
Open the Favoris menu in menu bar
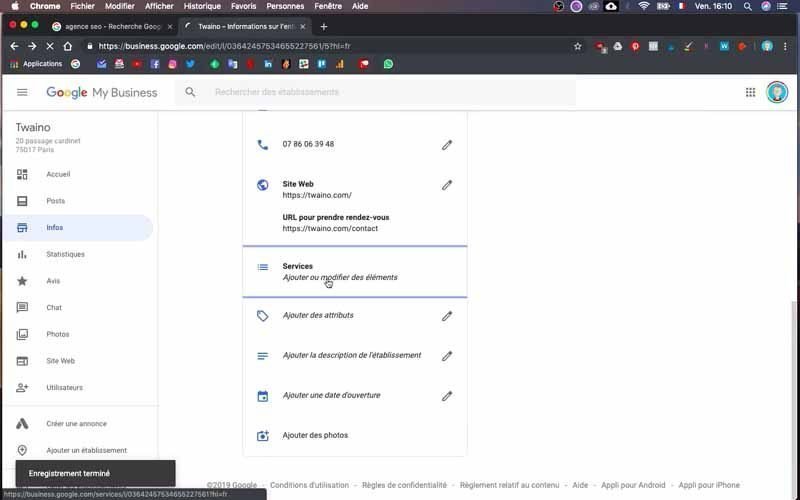point(243,6)
